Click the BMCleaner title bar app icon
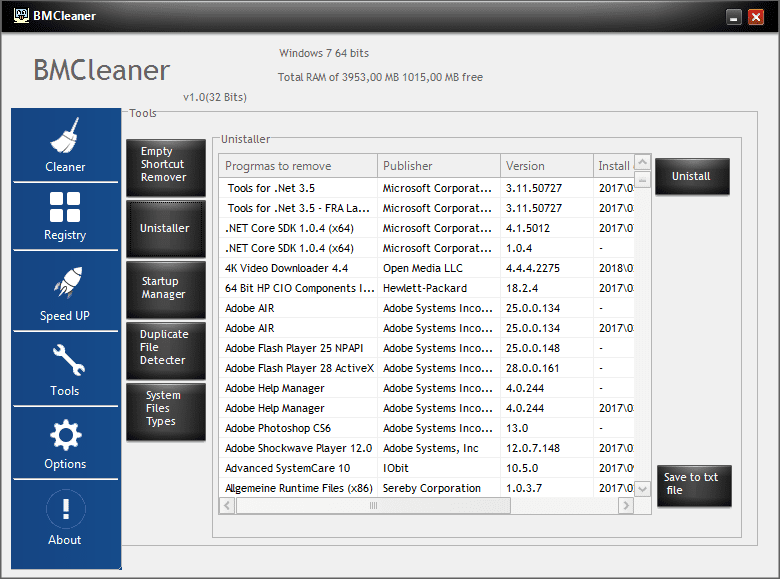 (x=21, y=15)
